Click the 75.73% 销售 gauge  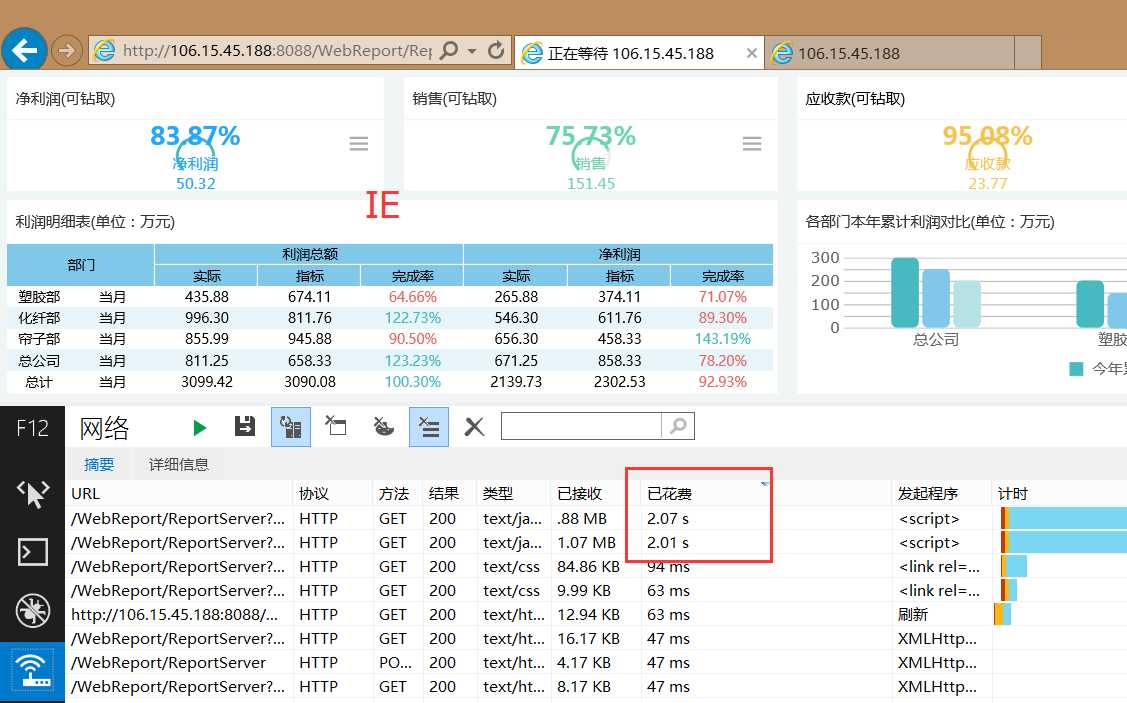(590, 155)
